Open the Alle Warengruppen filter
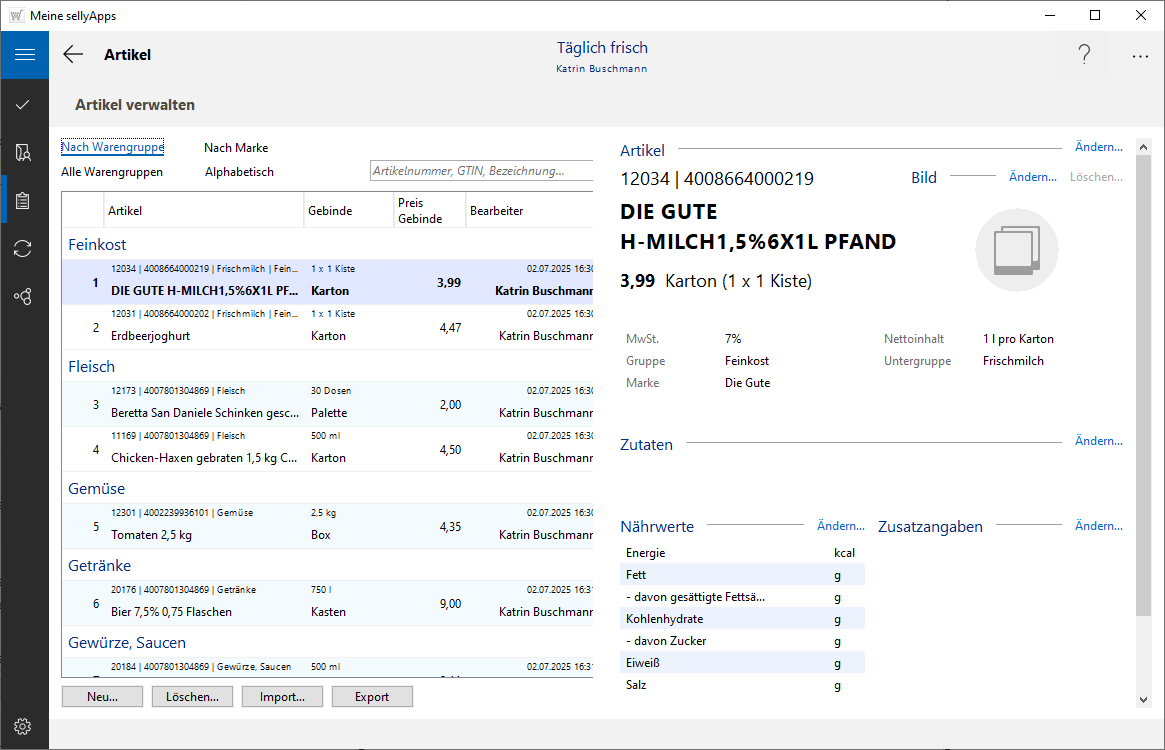 (x=112, y=172)
